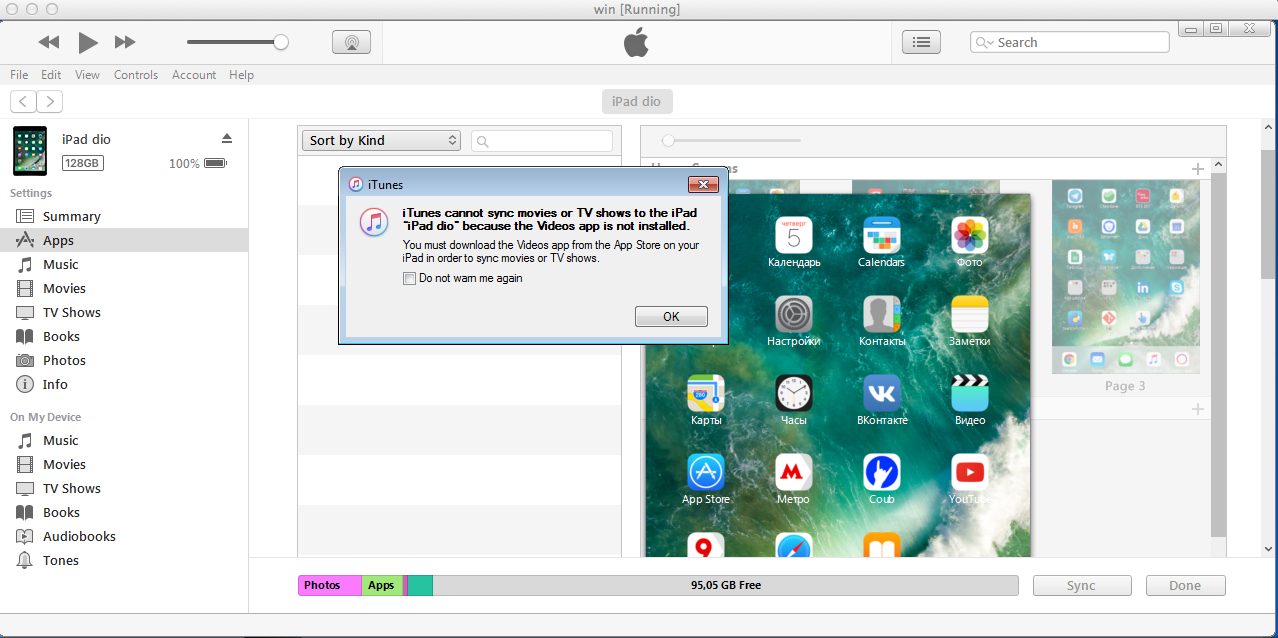Click the volume slider knob
Viewport: 1278px width, 638px height.
tap(281, 42)
